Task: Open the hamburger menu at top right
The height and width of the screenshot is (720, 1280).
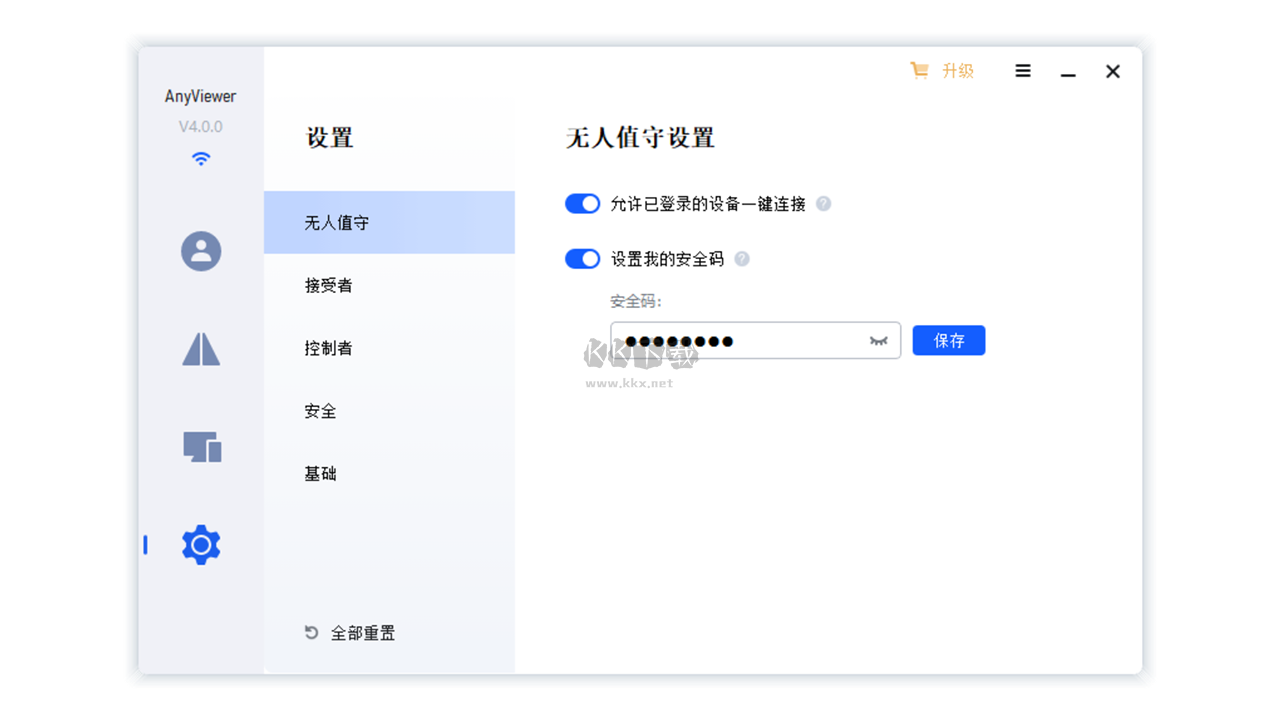Action: 1022,70
